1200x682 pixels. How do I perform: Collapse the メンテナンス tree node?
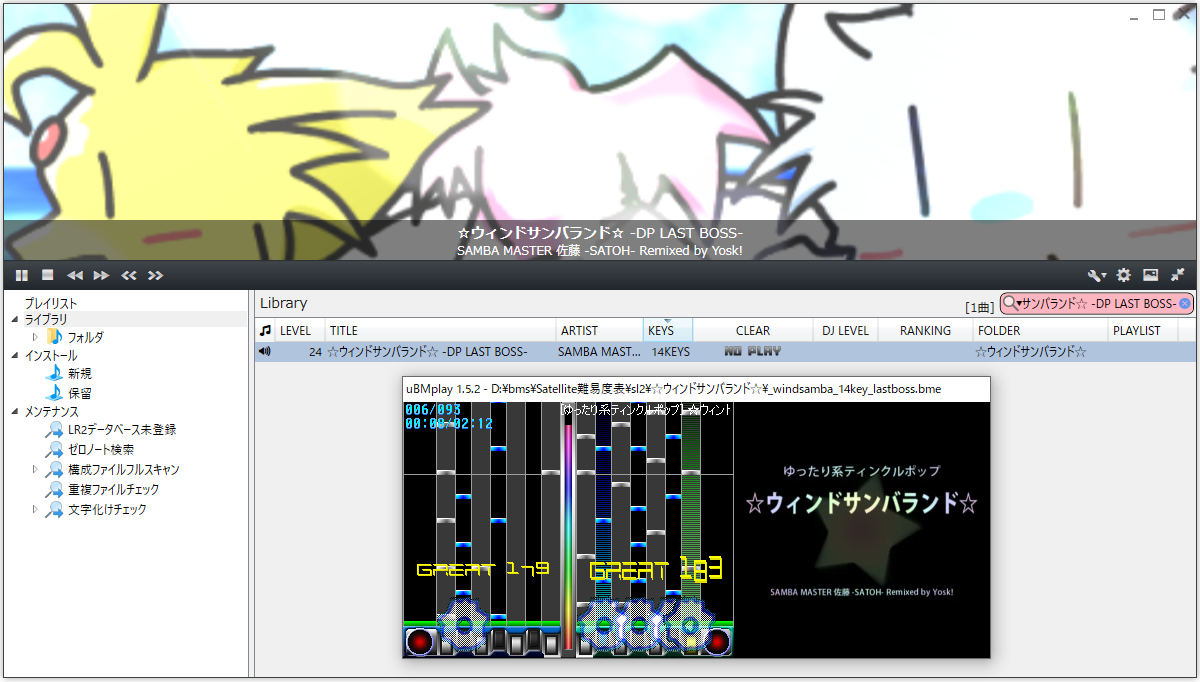tap(15, 411)
